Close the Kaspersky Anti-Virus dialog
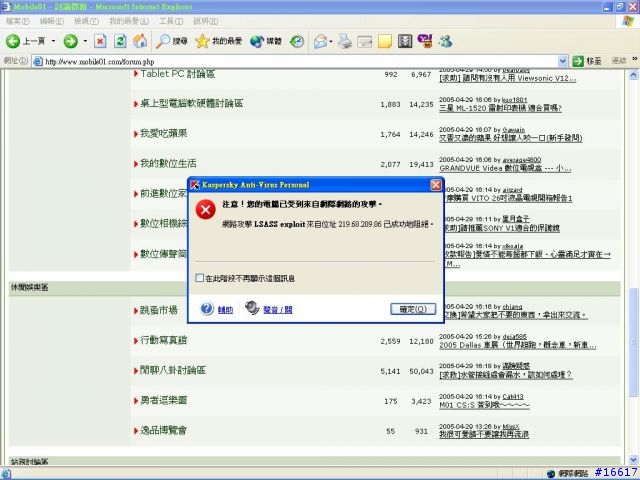Image resolution: width=640 pixels, height=480 pixels. point(436,185)
